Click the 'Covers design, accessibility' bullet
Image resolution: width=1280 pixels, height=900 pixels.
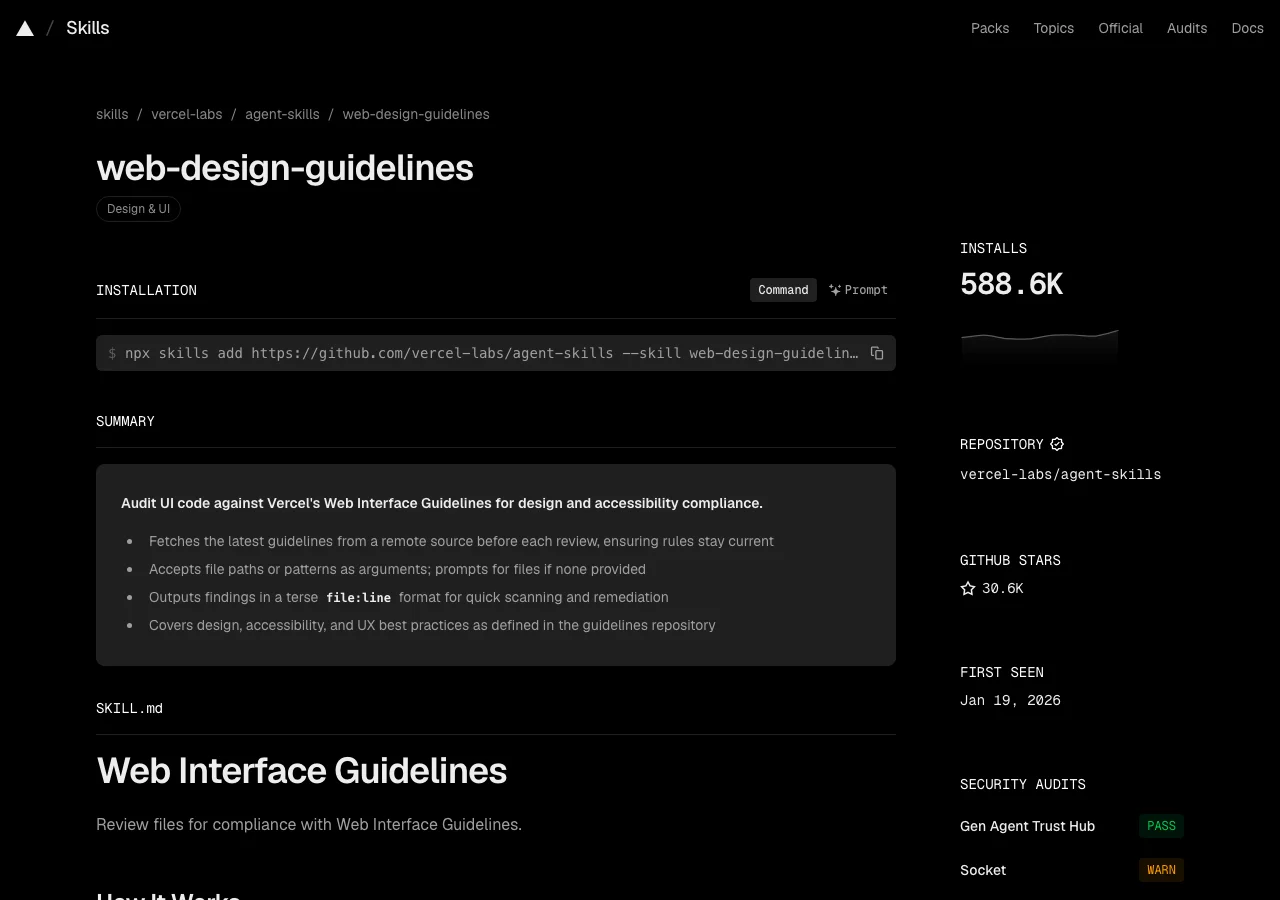tap(432, 625)
